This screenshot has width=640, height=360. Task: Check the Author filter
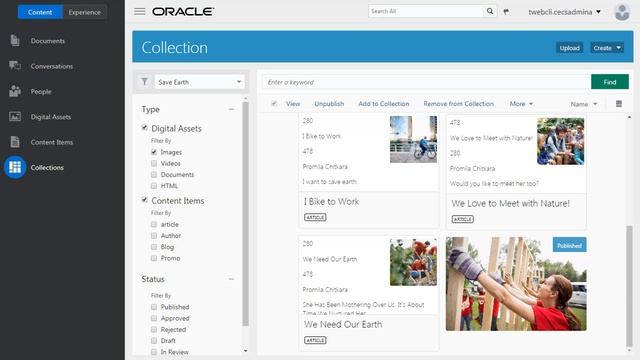coord(154,236)
